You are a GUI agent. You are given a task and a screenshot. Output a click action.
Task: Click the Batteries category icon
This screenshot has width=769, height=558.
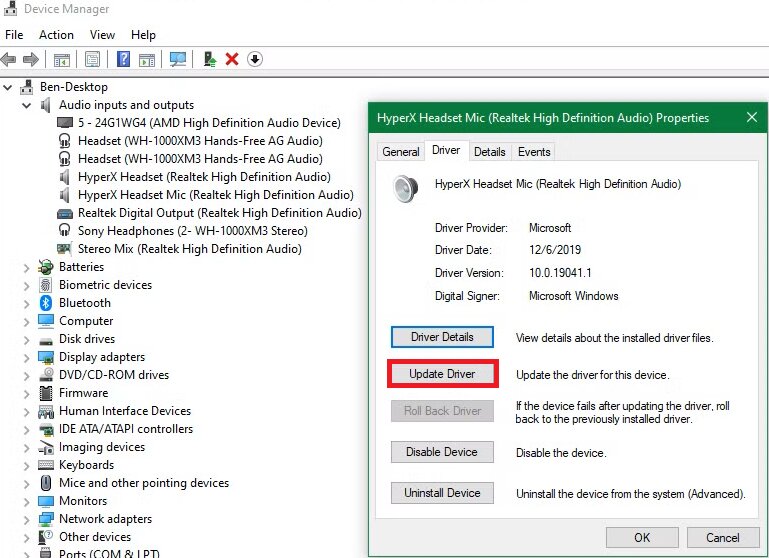click(46, 267)
